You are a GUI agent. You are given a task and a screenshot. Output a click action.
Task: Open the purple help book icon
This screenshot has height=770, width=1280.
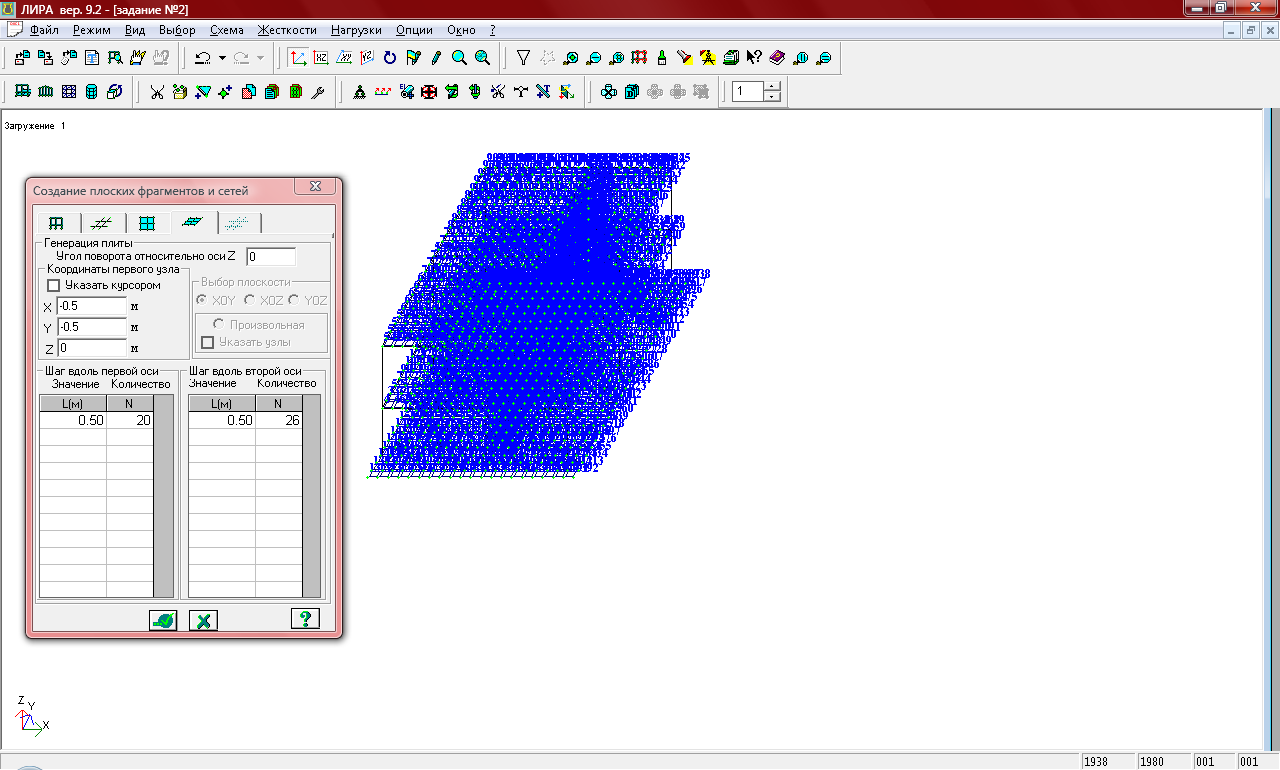pos(777,58)
